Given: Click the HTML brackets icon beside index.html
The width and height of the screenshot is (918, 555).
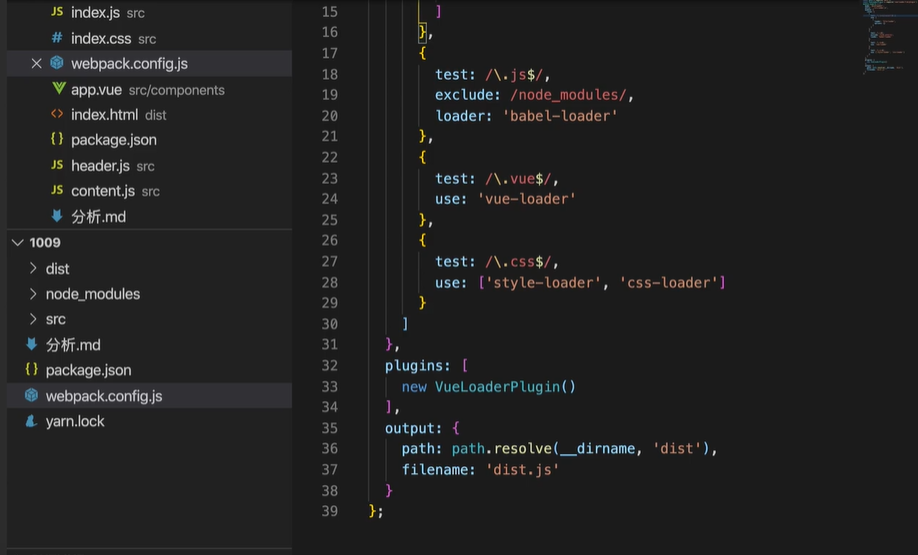Looking at the screenshot, I should coord(57,114).
